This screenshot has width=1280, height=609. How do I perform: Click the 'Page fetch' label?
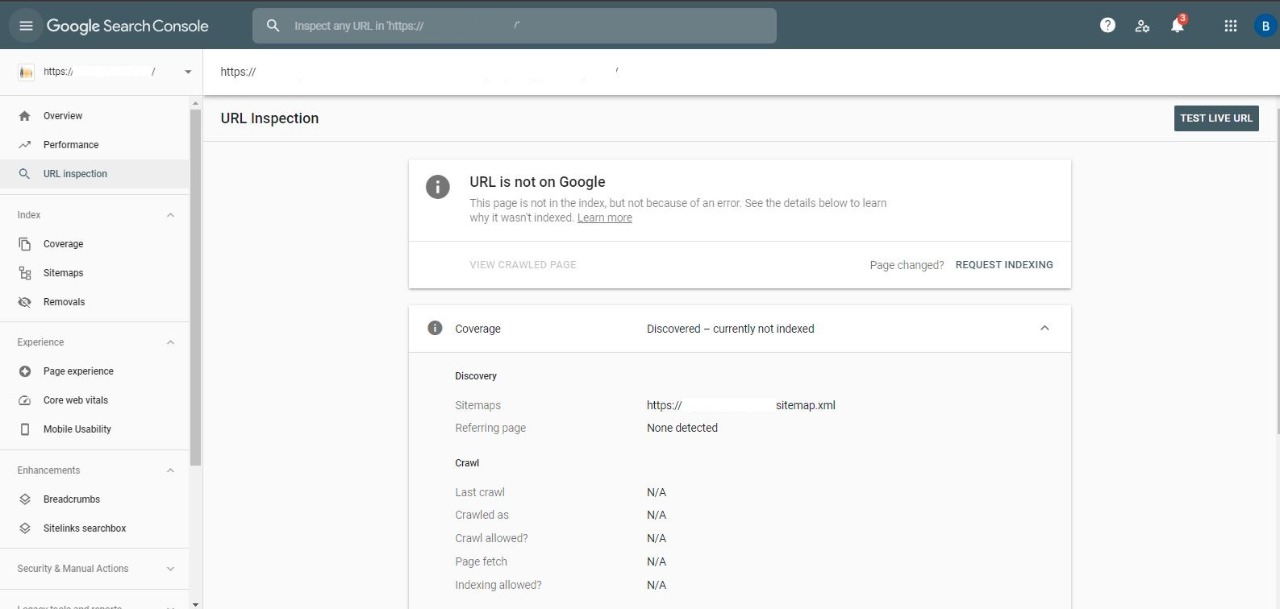pos(481,562)
